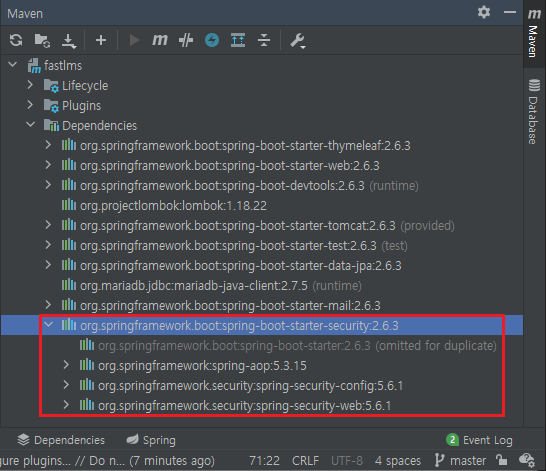
Task: Expand the Plugins node
Action: (30, 105)
